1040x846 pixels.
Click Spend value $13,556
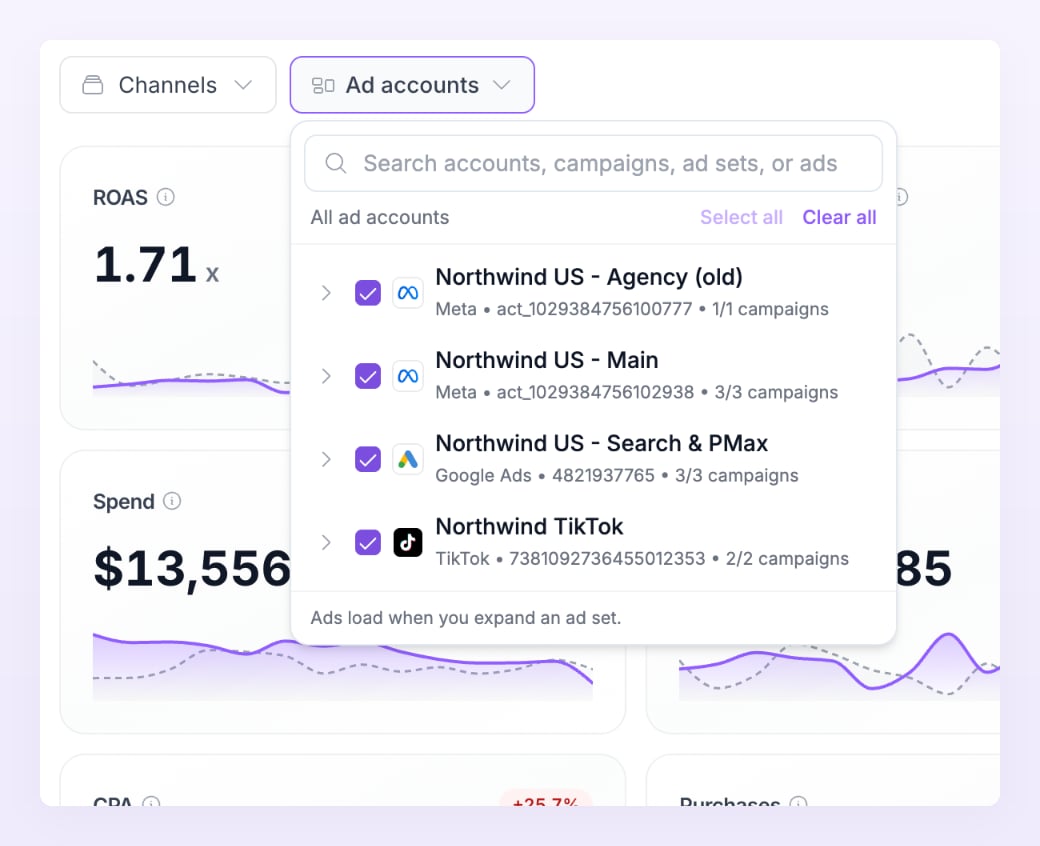click(192, 568)
